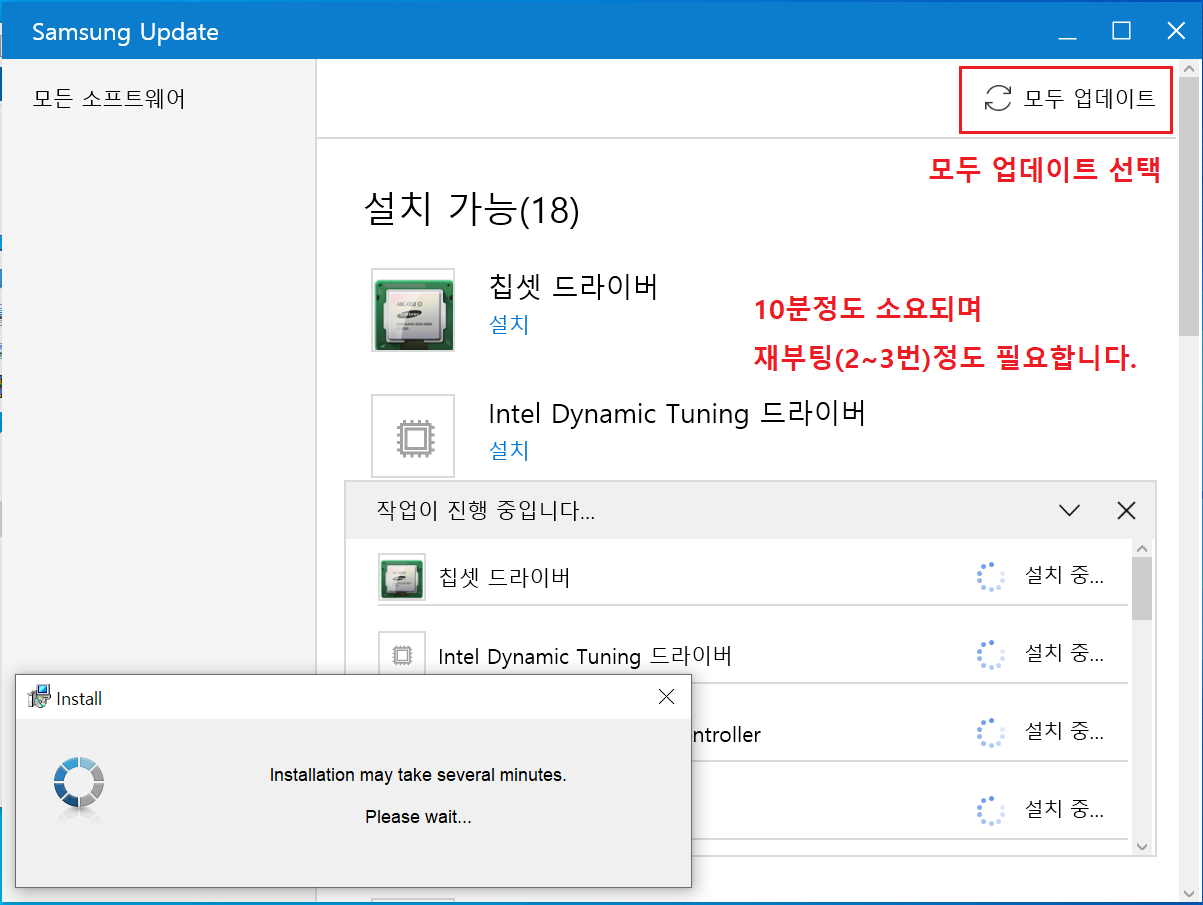Click the 설치 가능(18) heading
1203x905 pixels.
pos(472,210)
